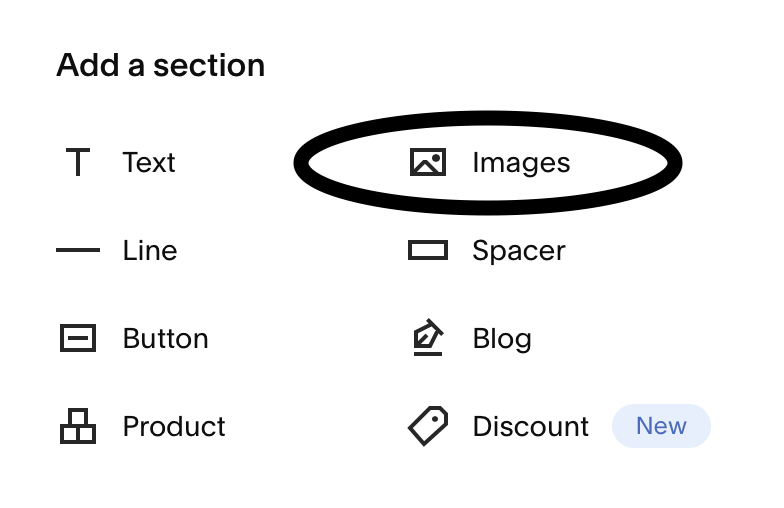Click the Discount tag icon
The height and width of the screenshot is (508, 784).
click(428, 426)
